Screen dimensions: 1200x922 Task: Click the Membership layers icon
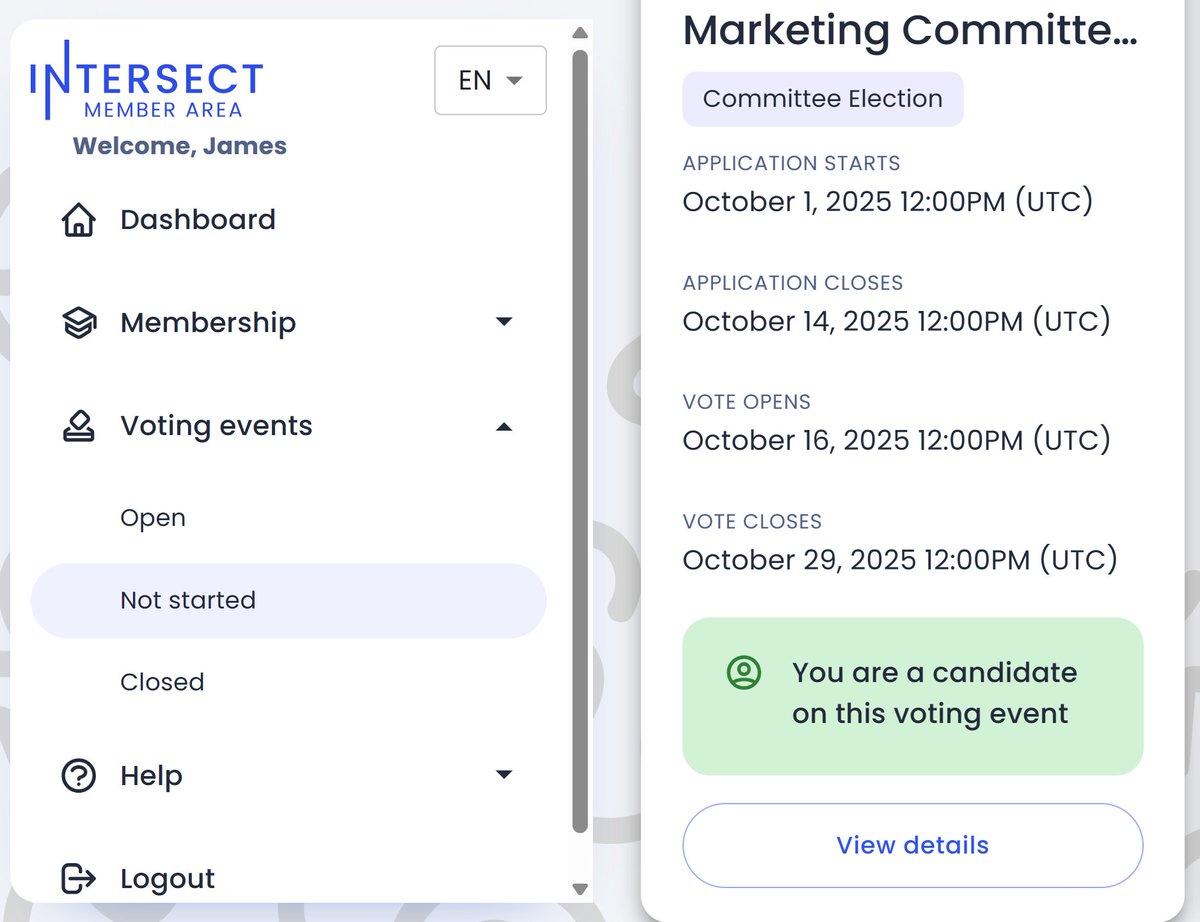coord(78,323)
